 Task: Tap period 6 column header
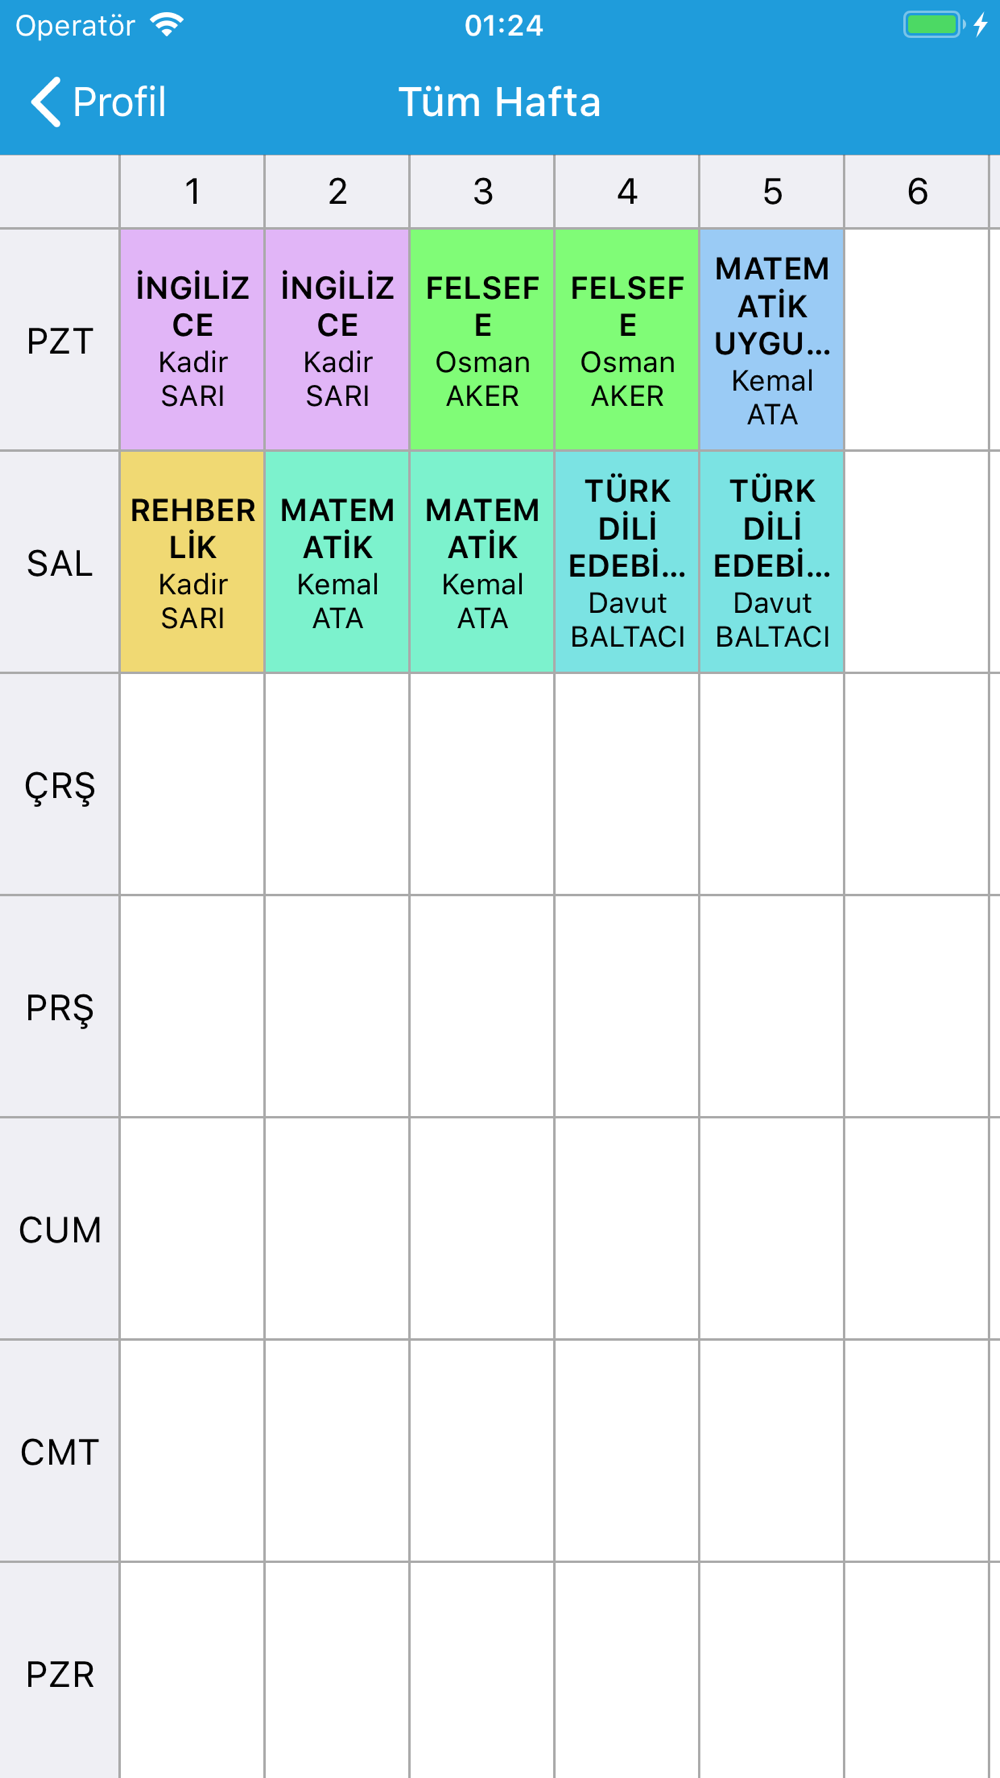917,191
